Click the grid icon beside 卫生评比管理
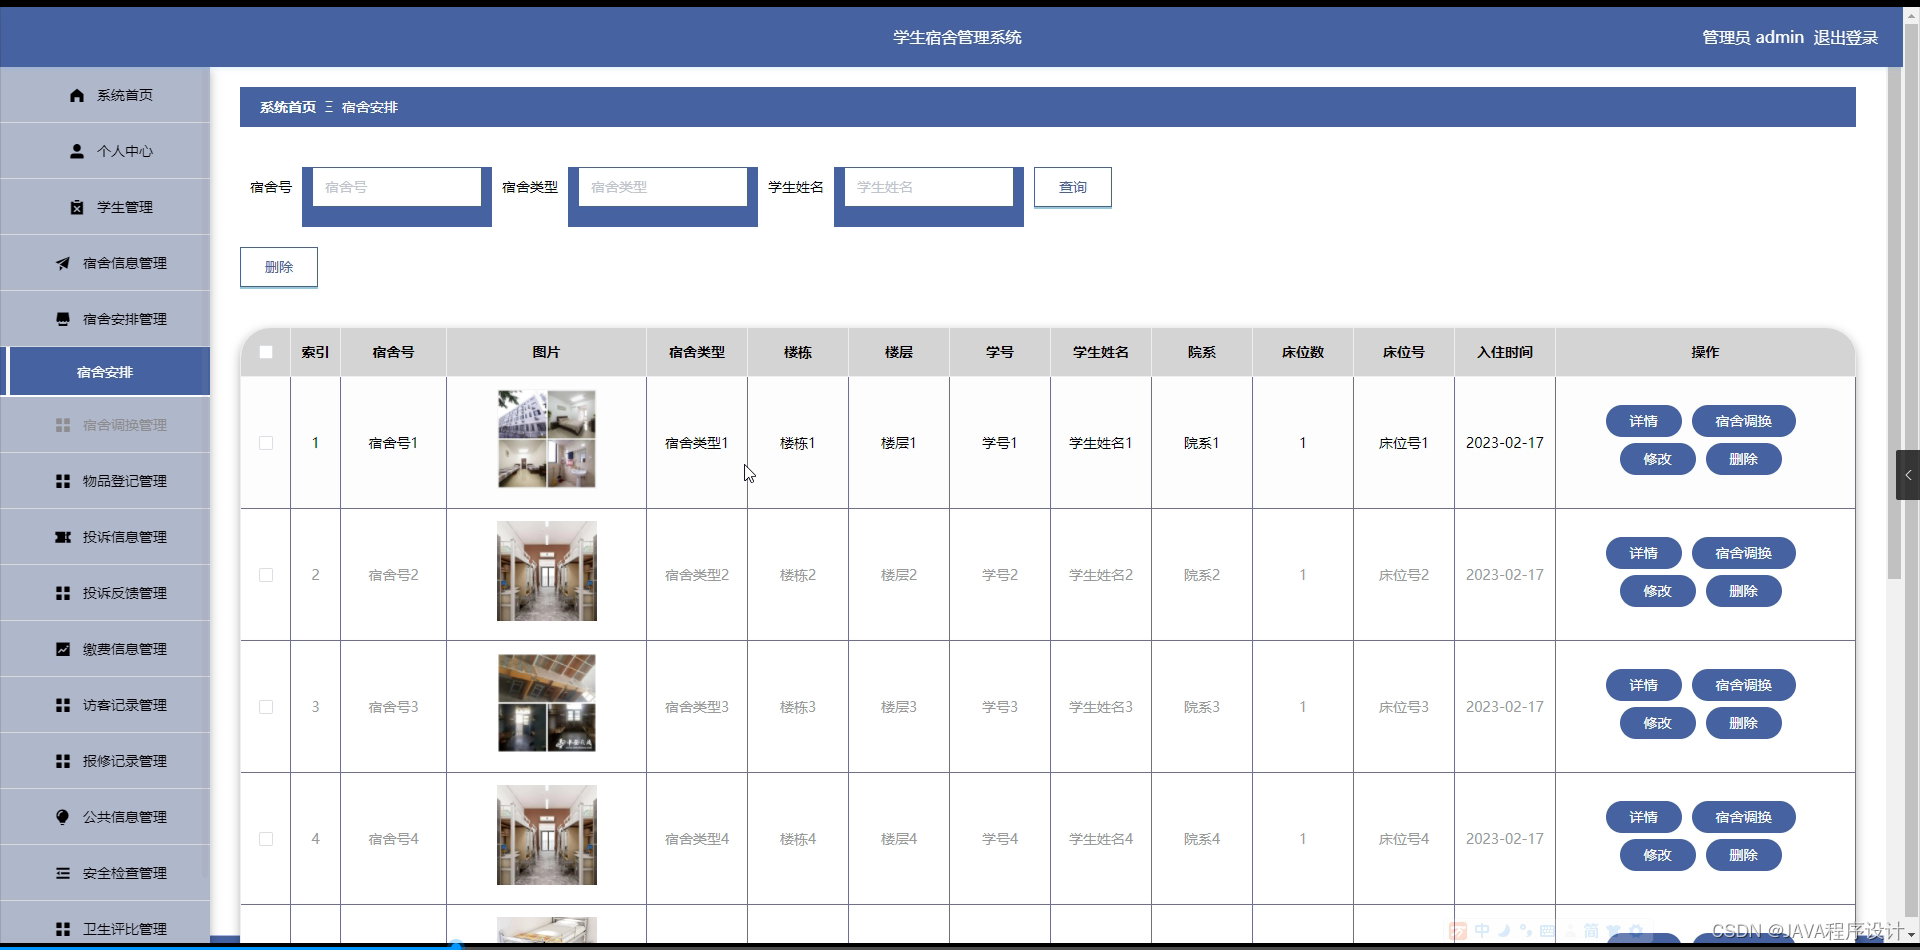Screen dimensions: 1920x950 click(x=63, y=930)
